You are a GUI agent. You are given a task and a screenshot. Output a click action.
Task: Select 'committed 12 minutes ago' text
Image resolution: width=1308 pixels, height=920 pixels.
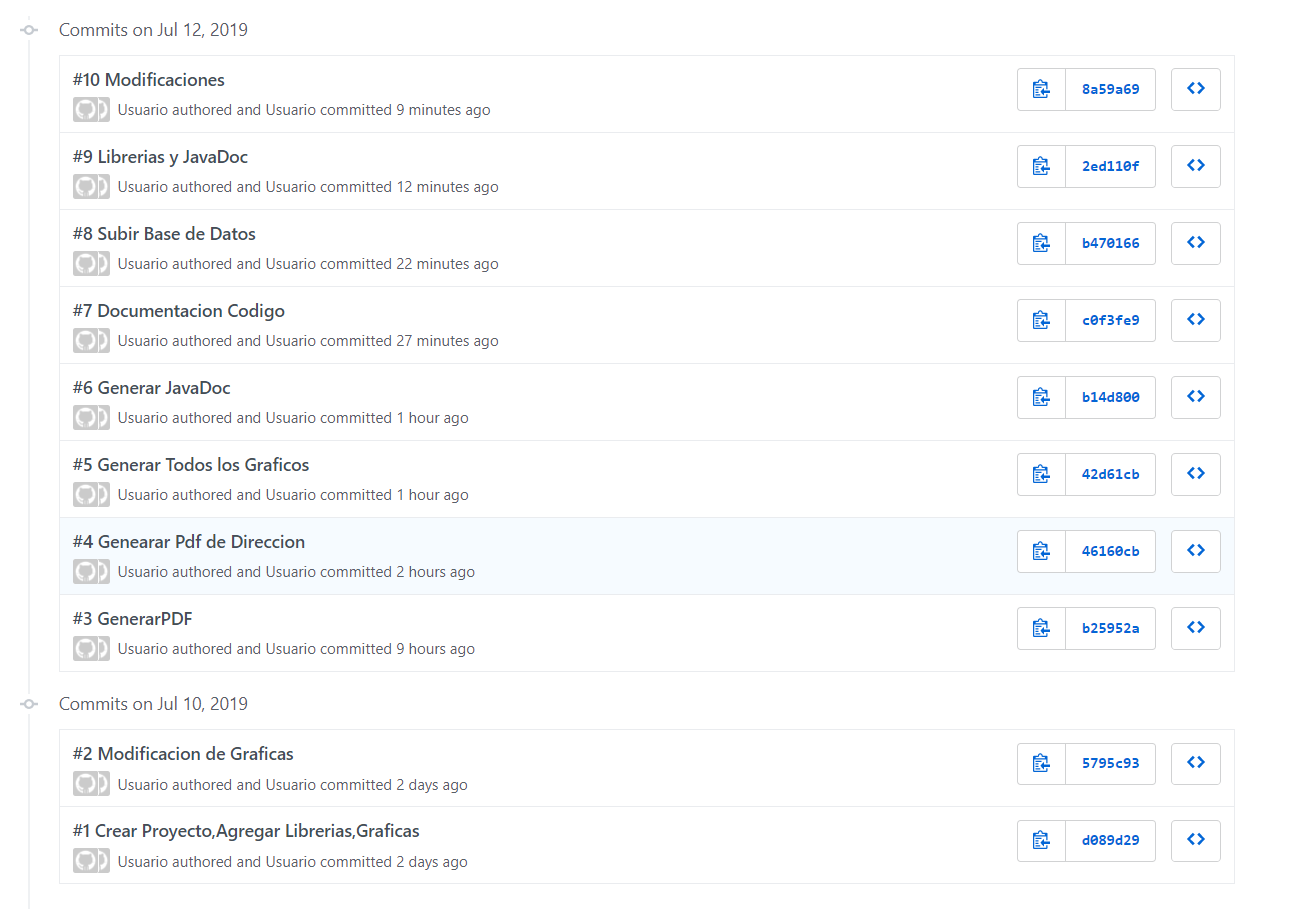pyautogui.click(x=409, y=187)
